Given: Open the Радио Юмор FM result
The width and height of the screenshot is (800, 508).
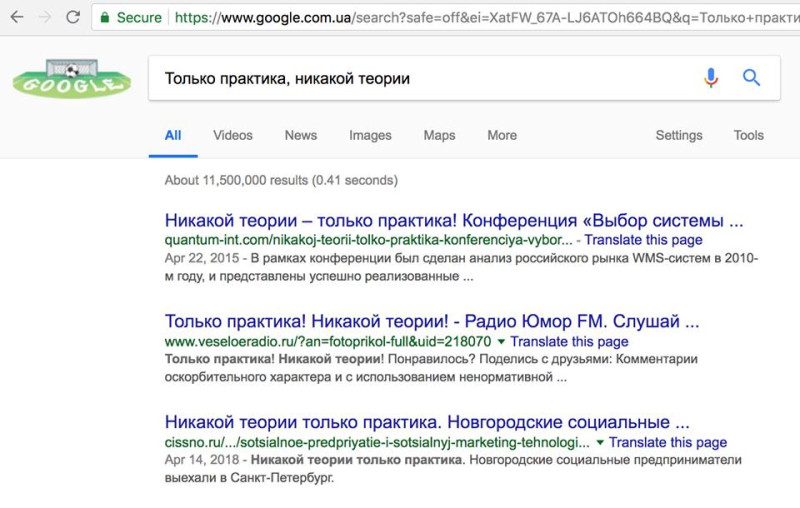Looking at the screenshot, I should pyautogui.click(x=432, y=321).
